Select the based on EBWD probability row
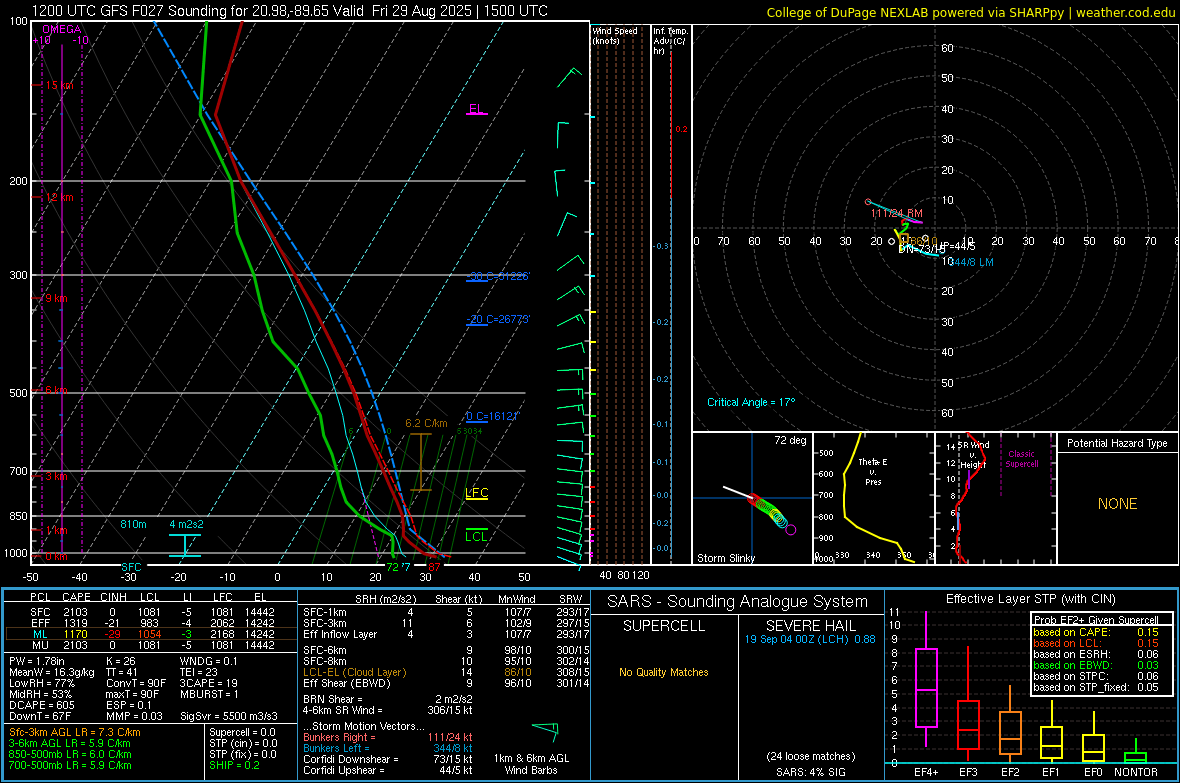The width and height of the screenshot is (1180, 783). (1096, 665)
